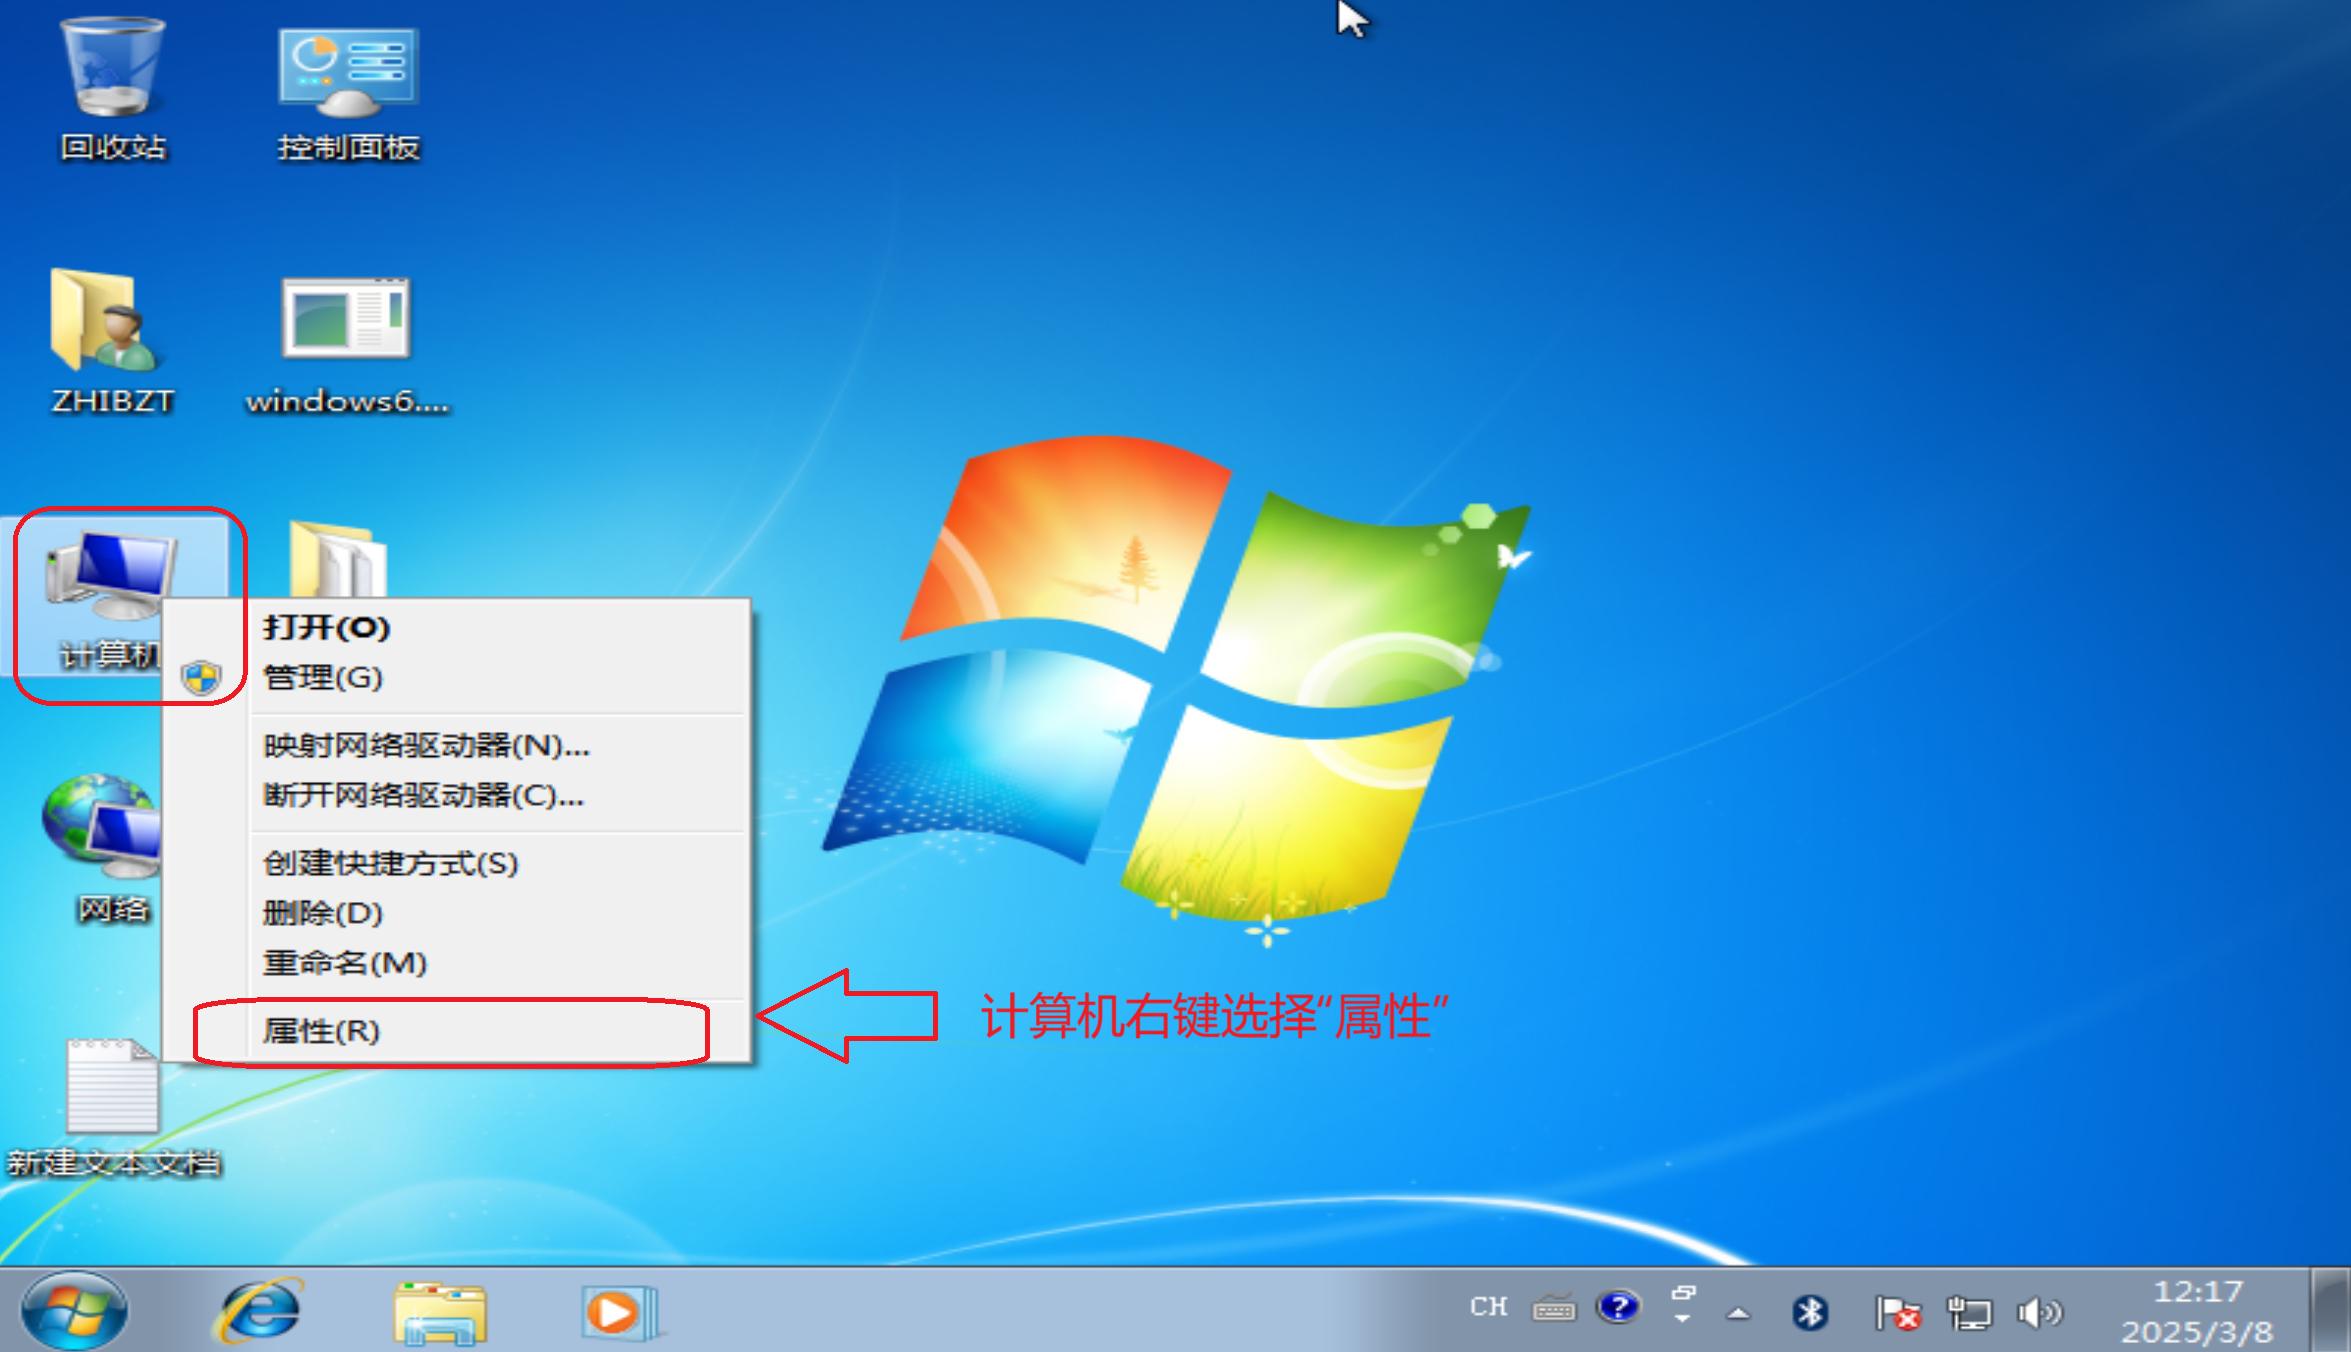Screen dimensions: 2351x1352
Task: Select the 新建文本文档 text file icon
Action: click(113, 1108)
